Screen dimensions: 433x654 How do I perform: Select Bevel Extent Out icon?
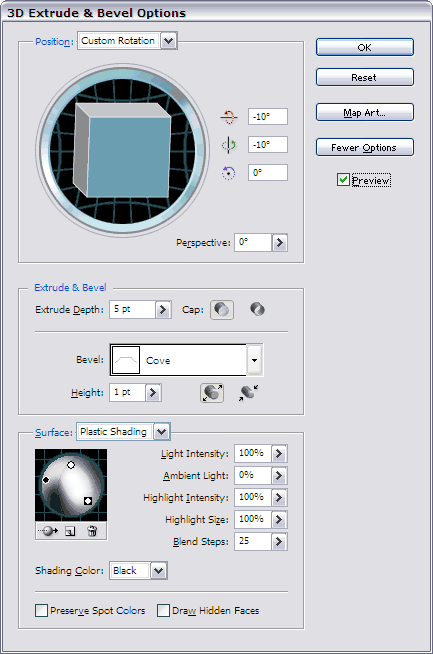pyautogui.click(x=212, y=393)
